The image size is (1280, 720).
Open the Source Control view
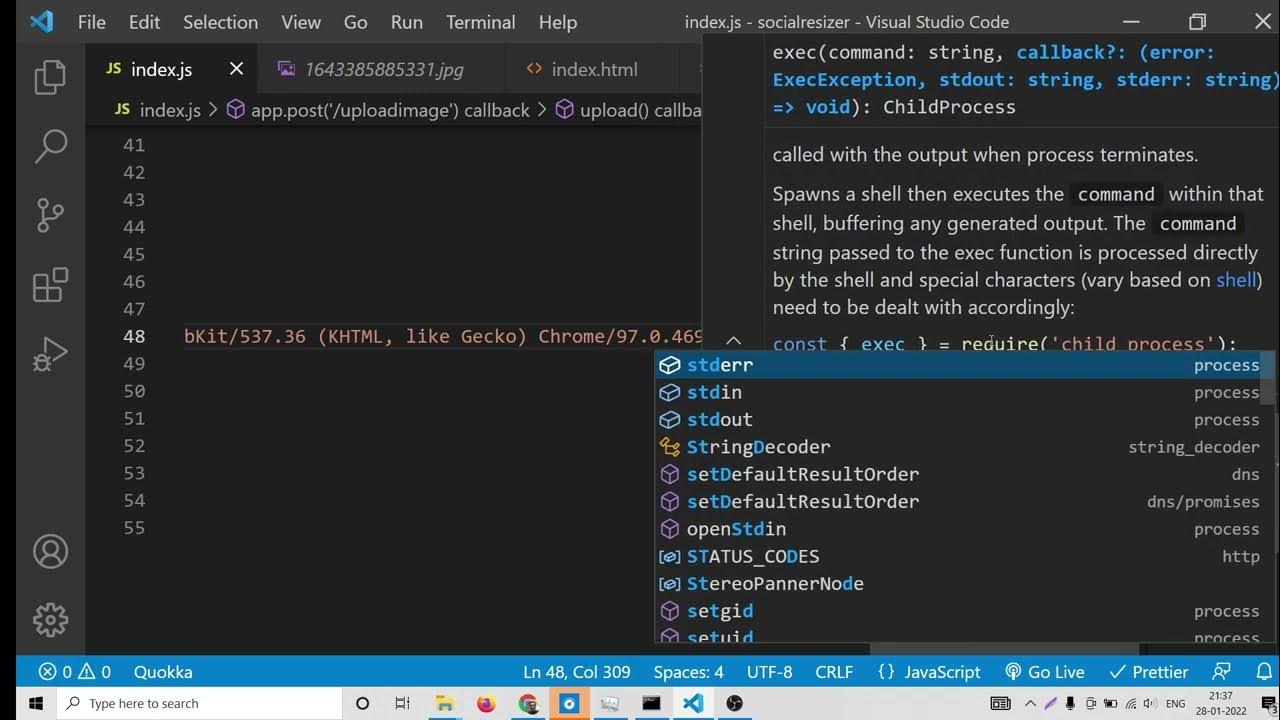[x=50, y=215]
